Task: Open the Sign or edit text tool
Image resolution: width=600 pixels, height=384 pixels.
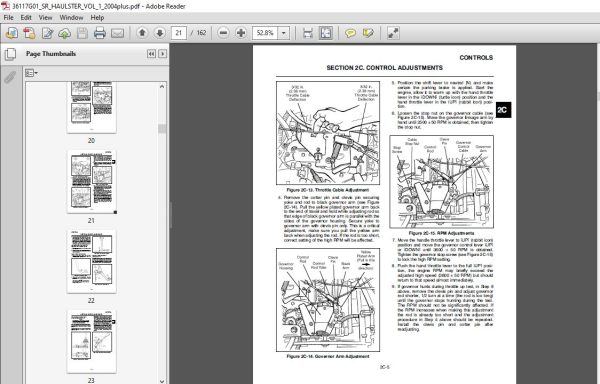Action: point(47,33)
